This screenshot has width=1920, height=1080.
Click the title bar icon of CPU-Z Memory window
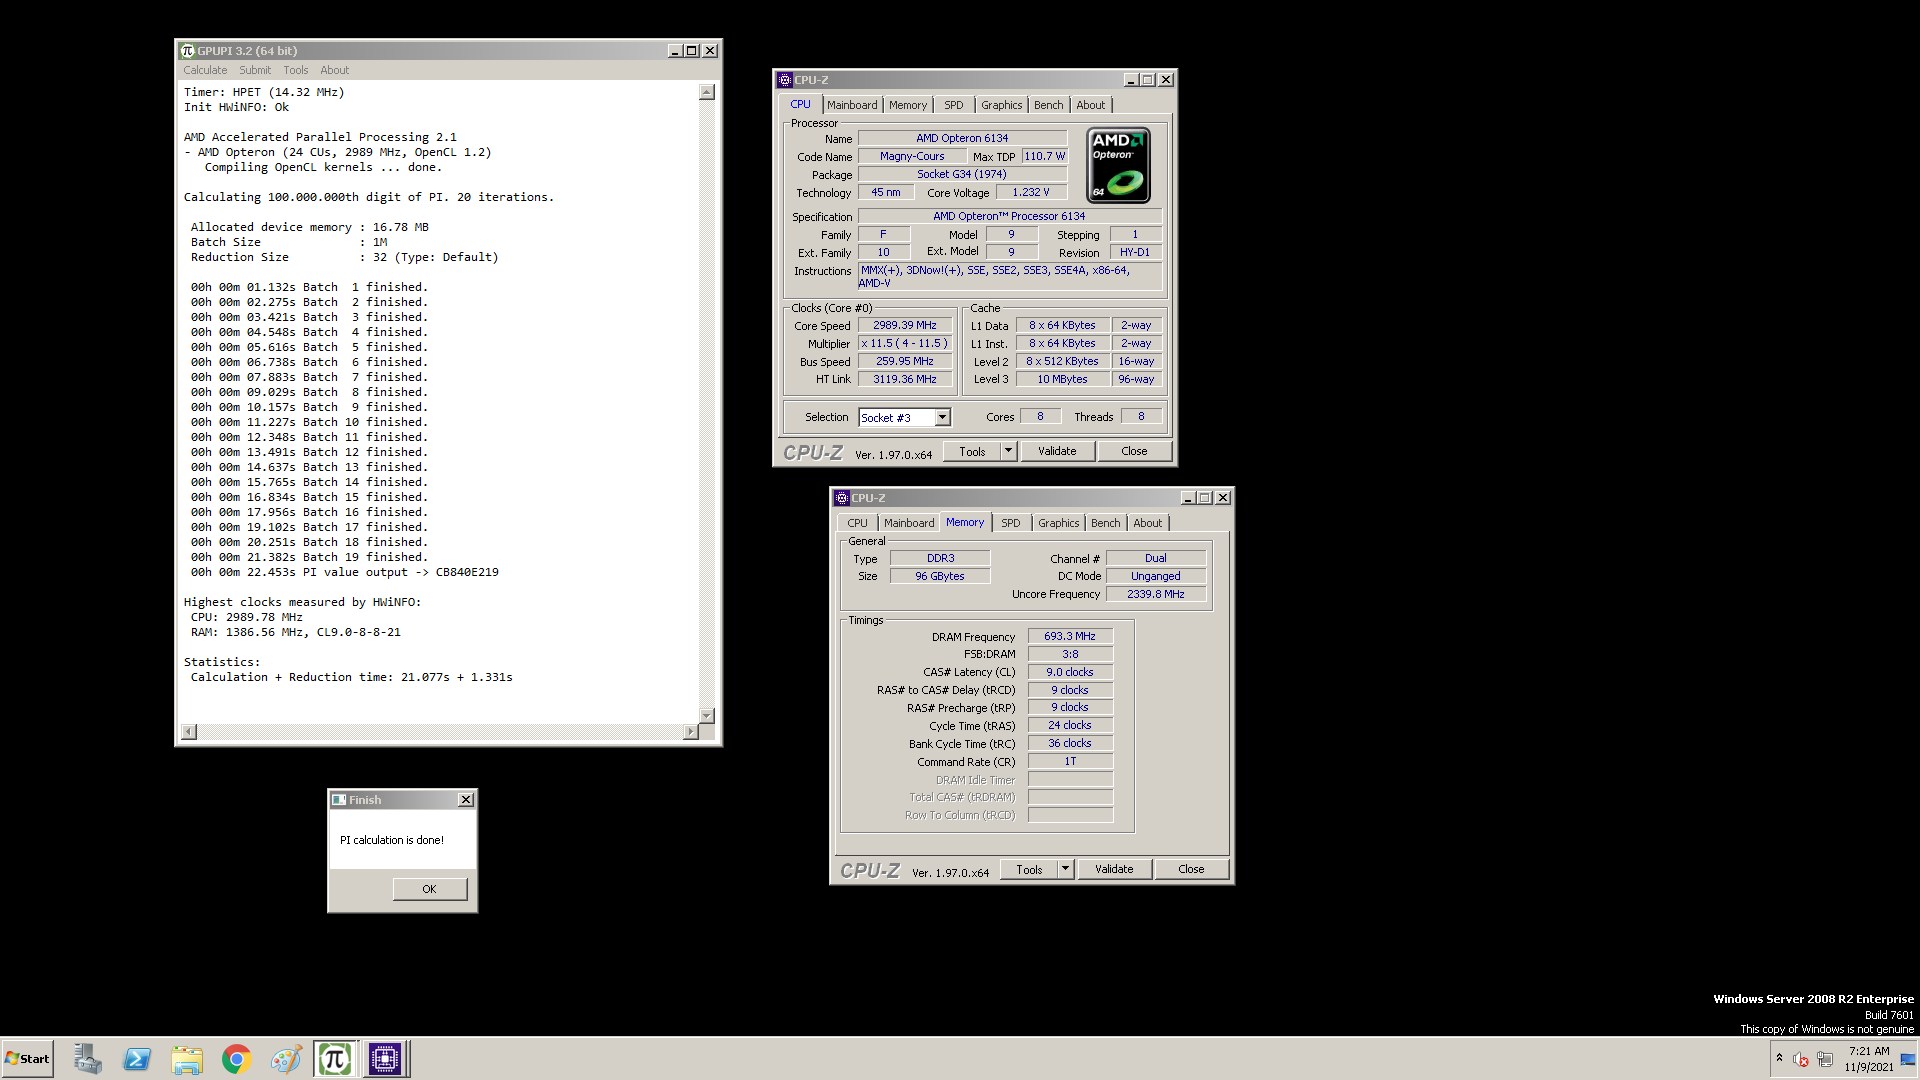coord(842,498)
